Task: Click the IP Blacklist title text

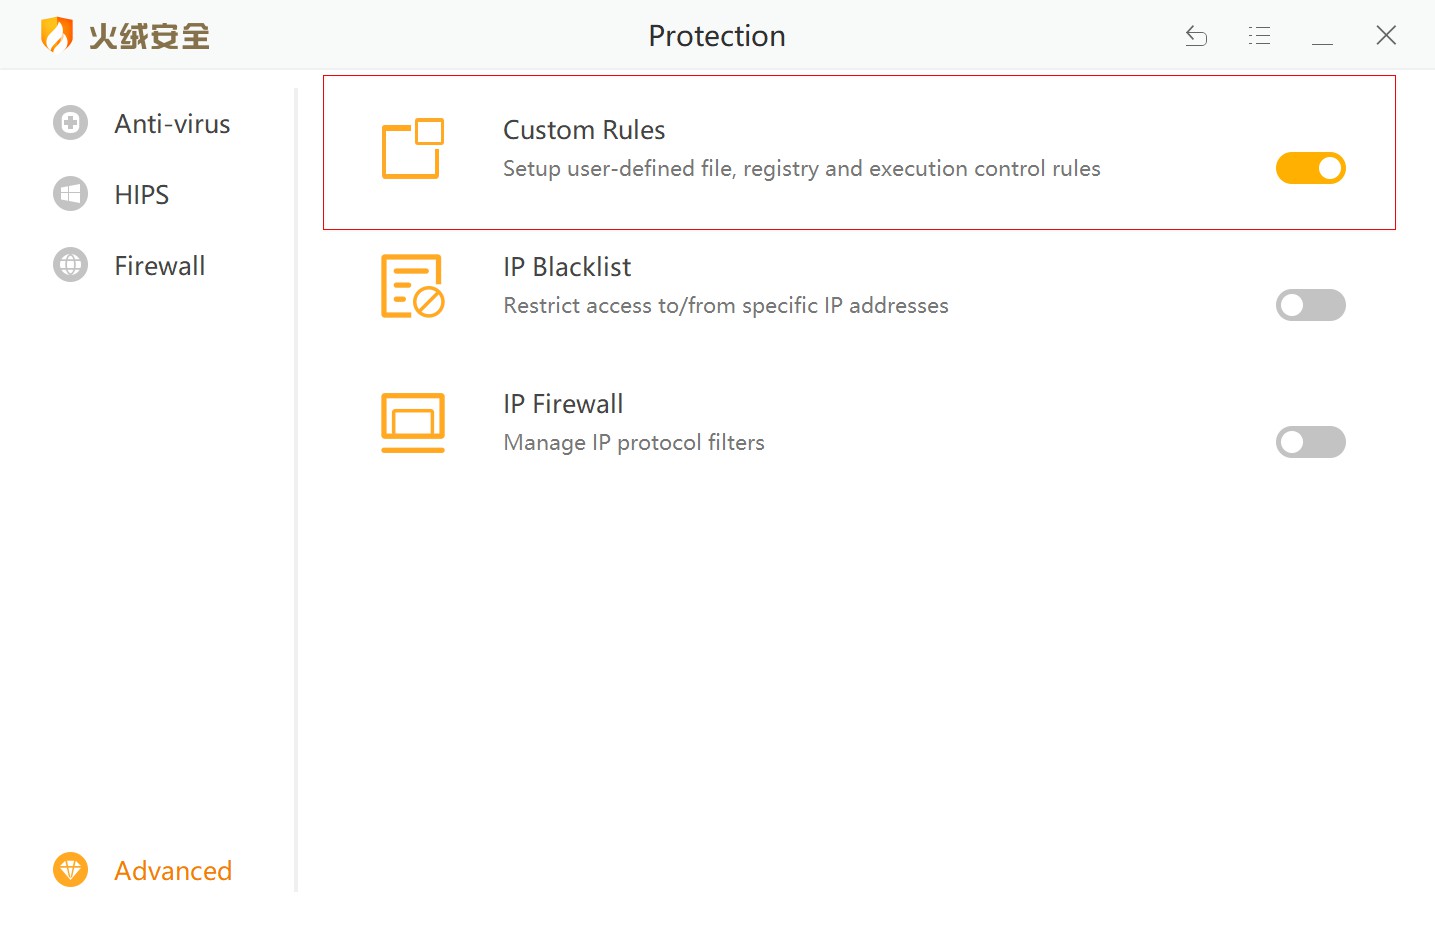Action: point(567,267)
